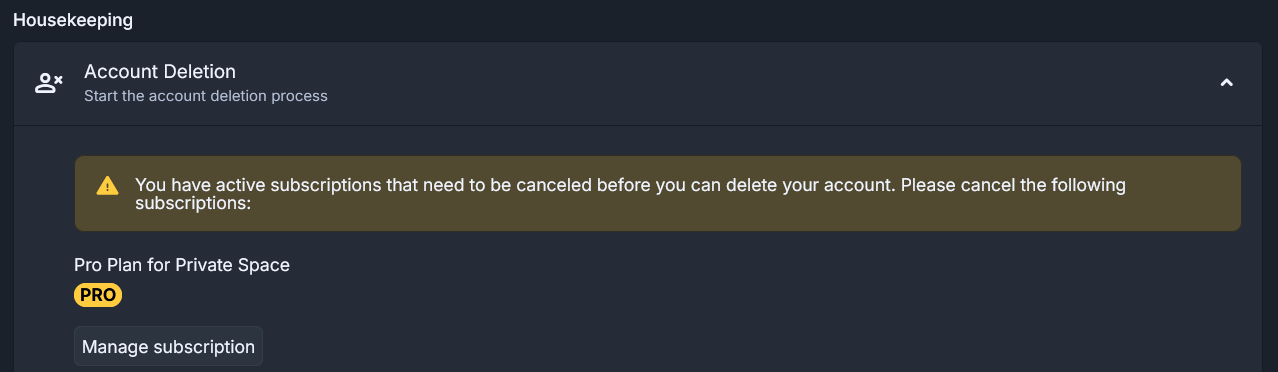Click the Account Deletion title text

tap(160, 72)
